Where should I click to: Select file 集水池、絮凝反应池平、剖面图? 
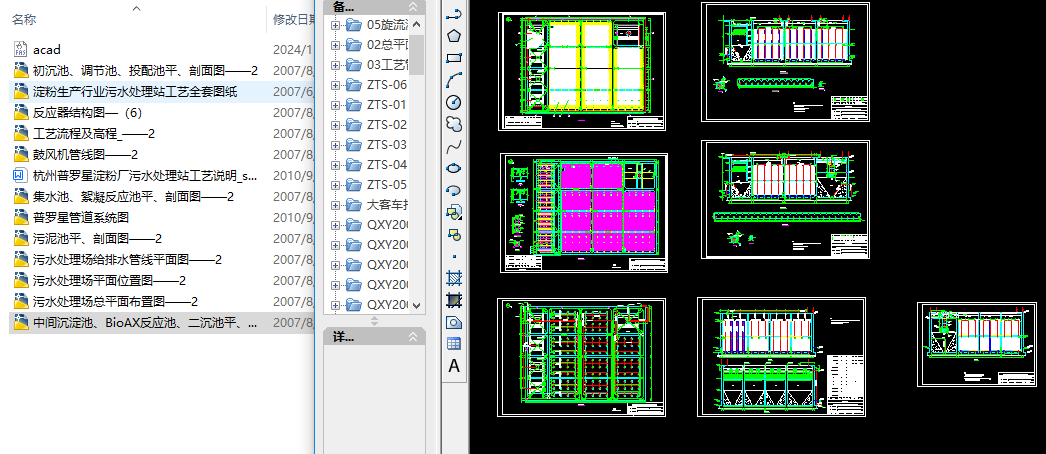pyautogui.click(x=133, y=197)
